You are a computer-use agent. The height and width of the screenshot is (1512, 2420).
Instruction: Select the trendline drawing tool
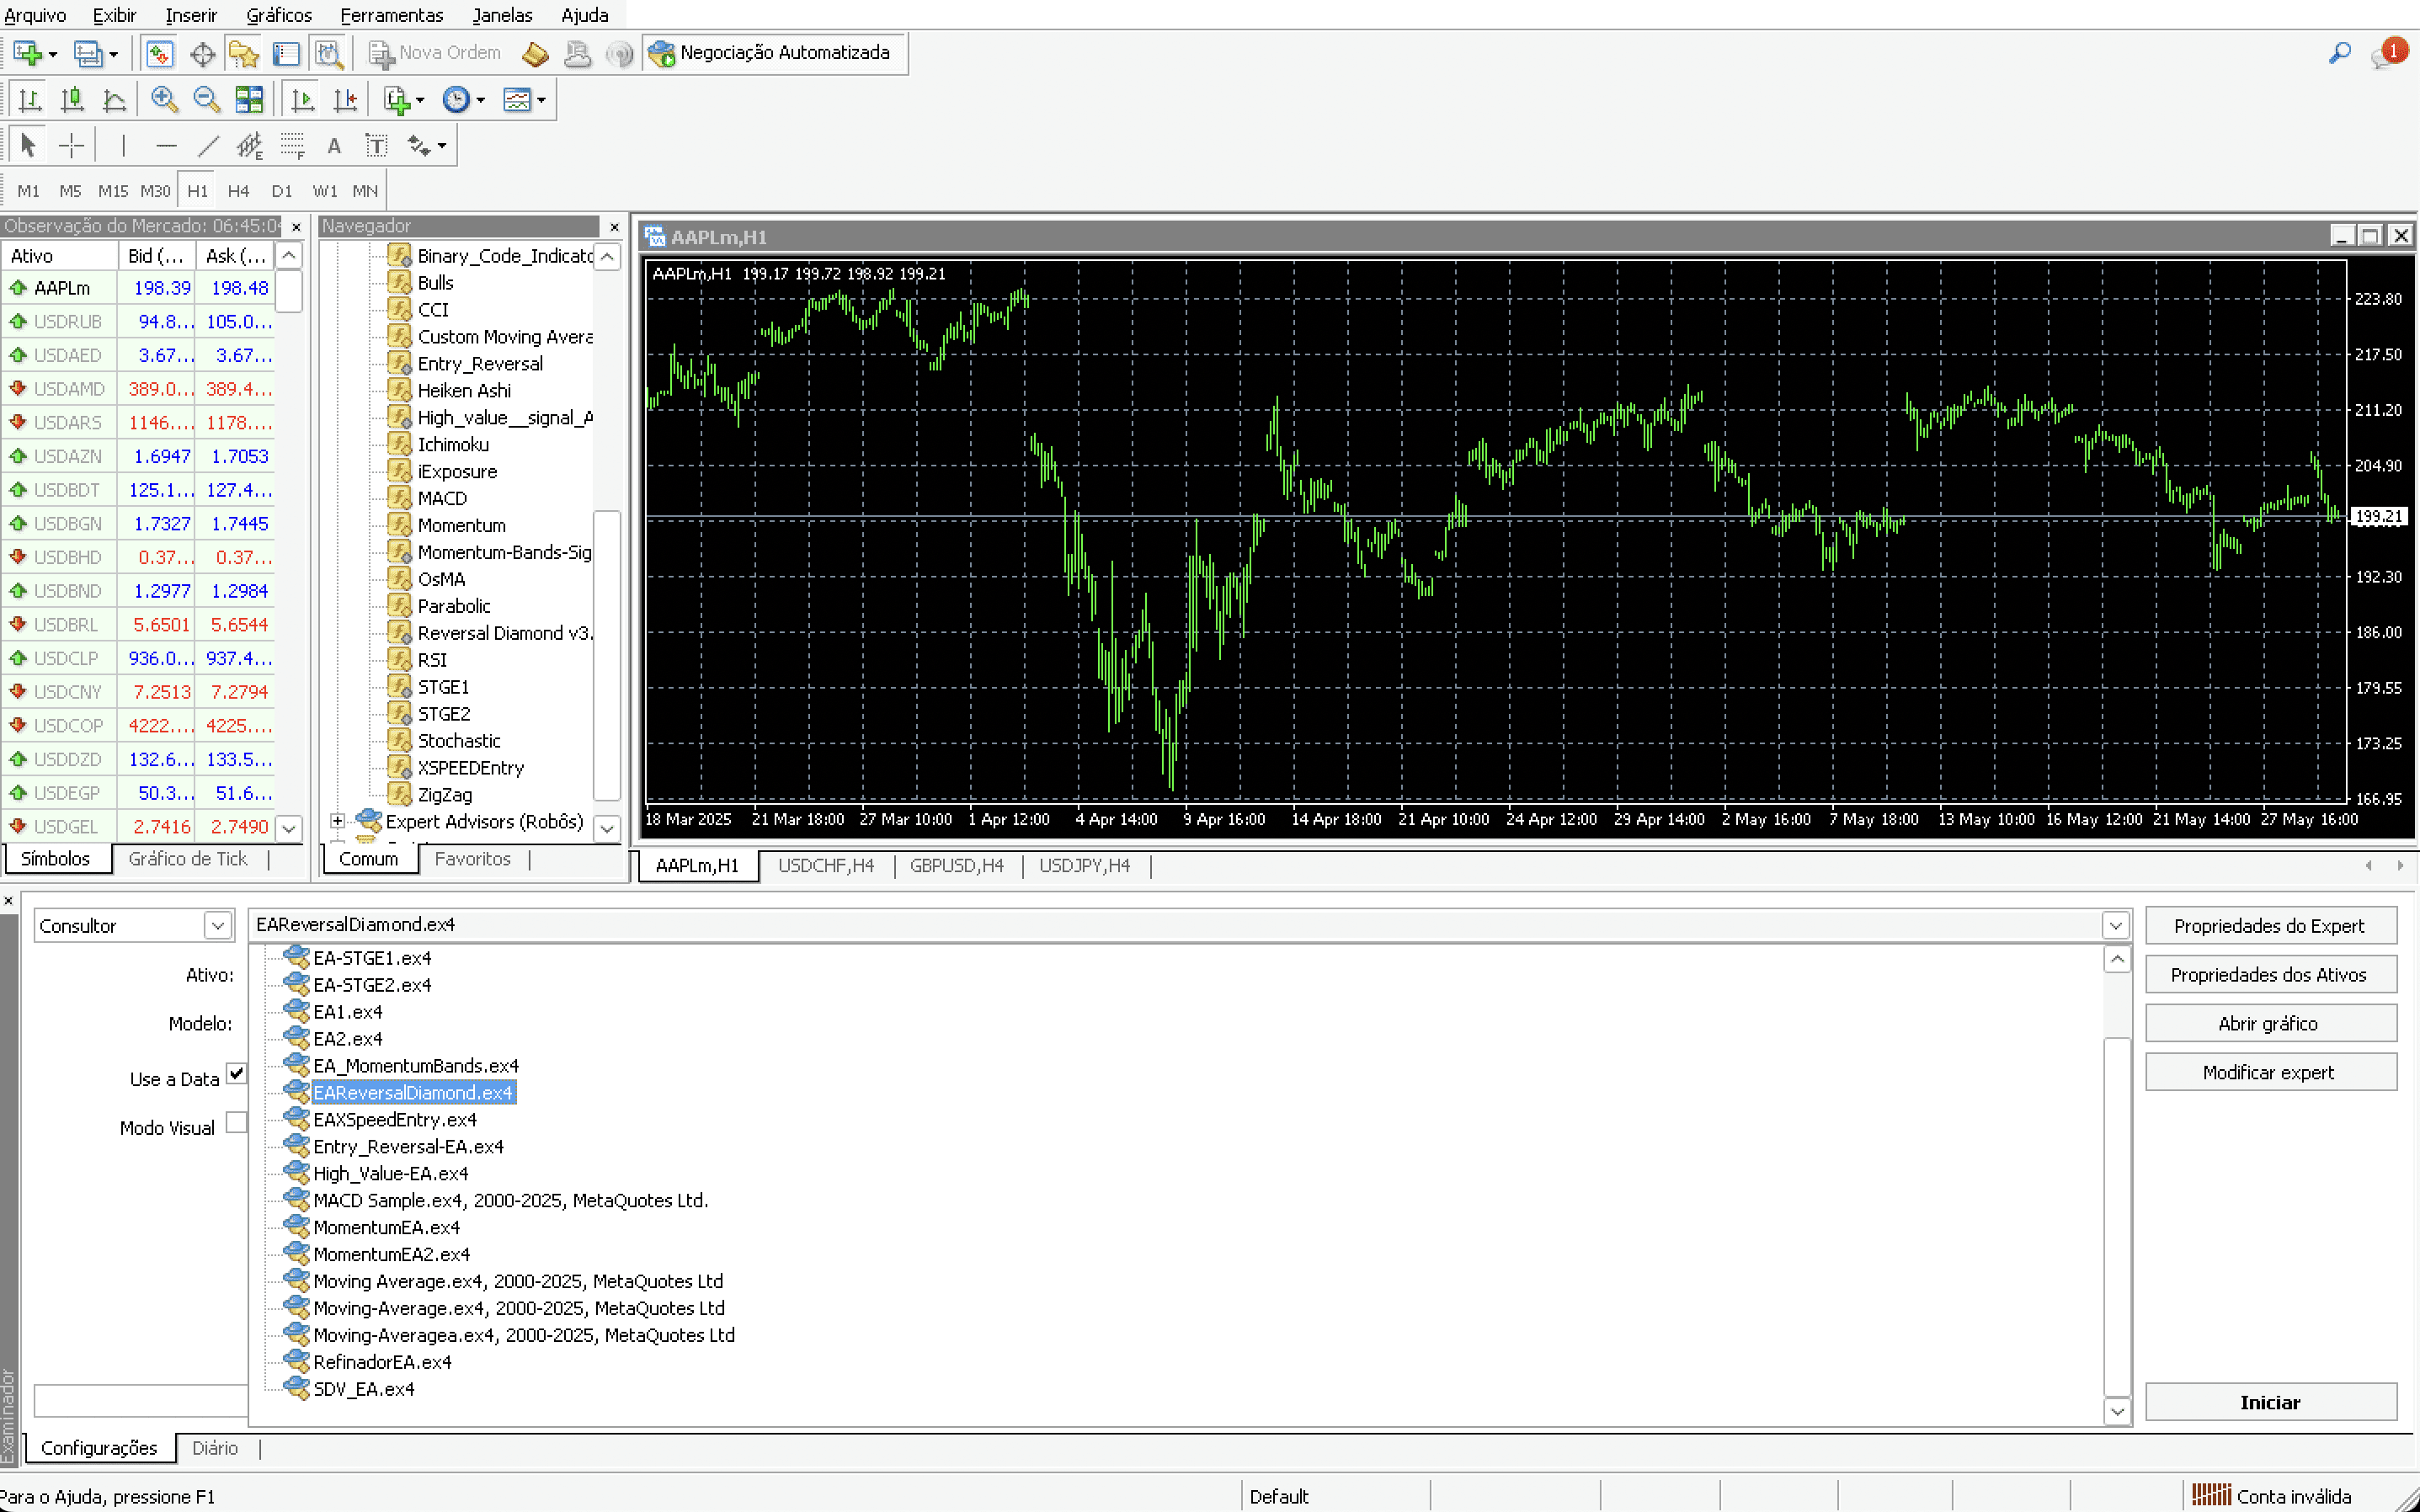pyautogui.click(x=208, y=146)
